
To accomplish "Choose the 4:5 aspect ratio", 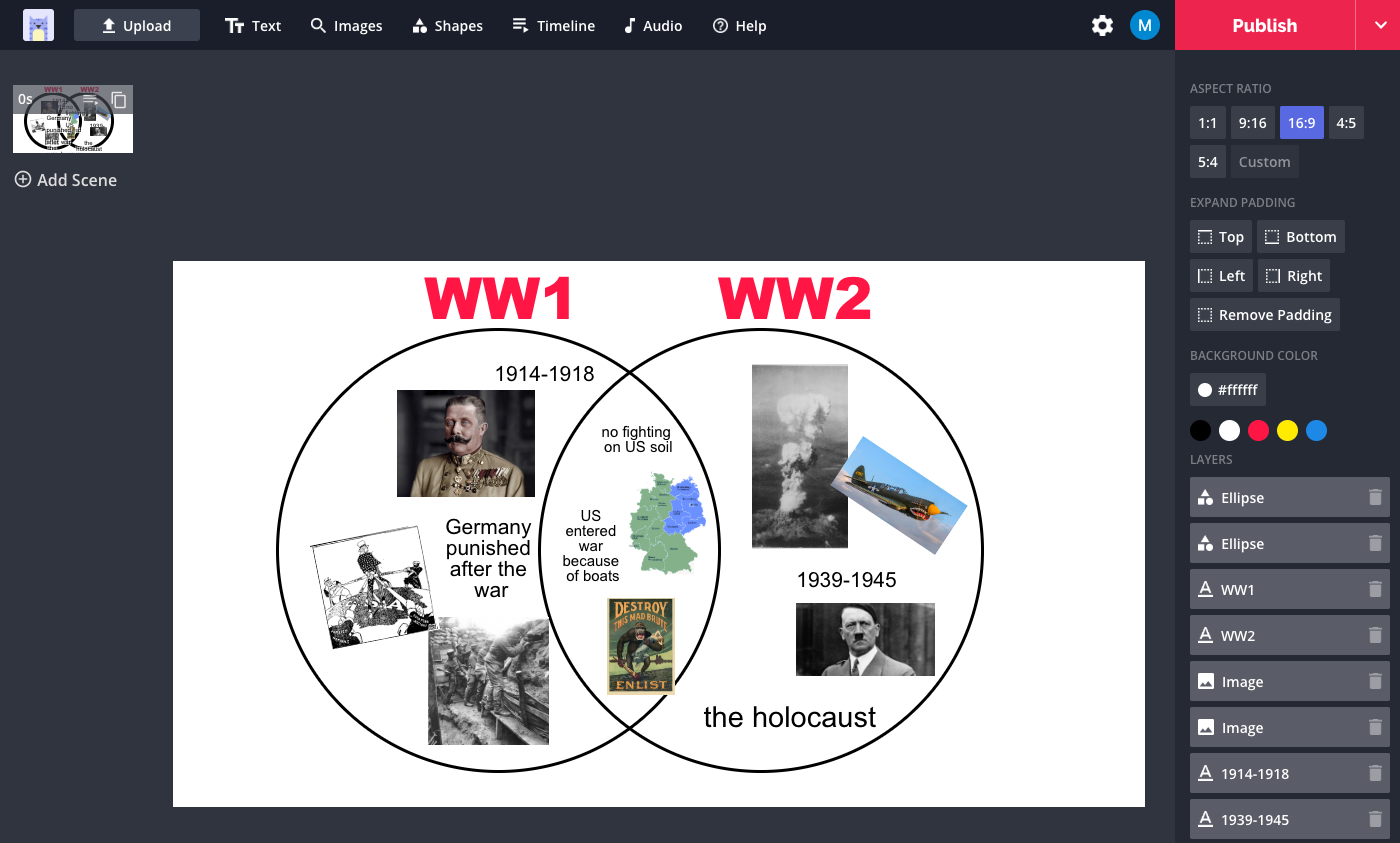I will [1346, 123].
